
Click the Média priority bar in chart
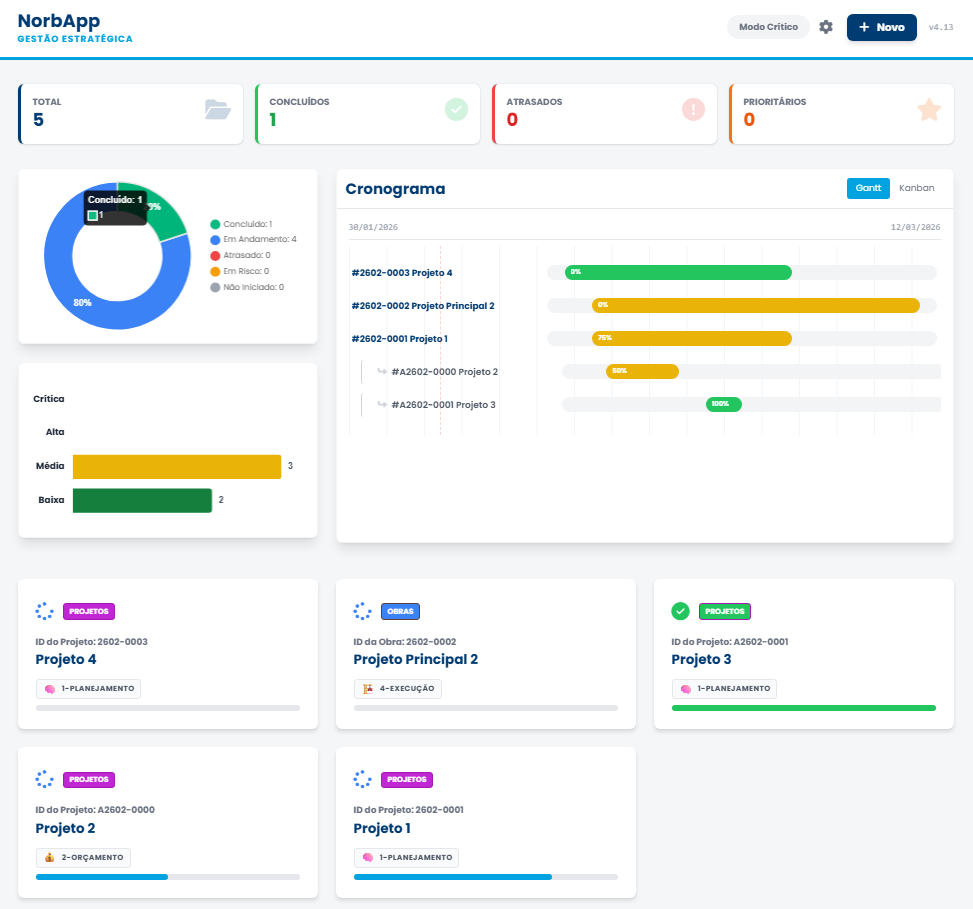click(x=176, y=467)
